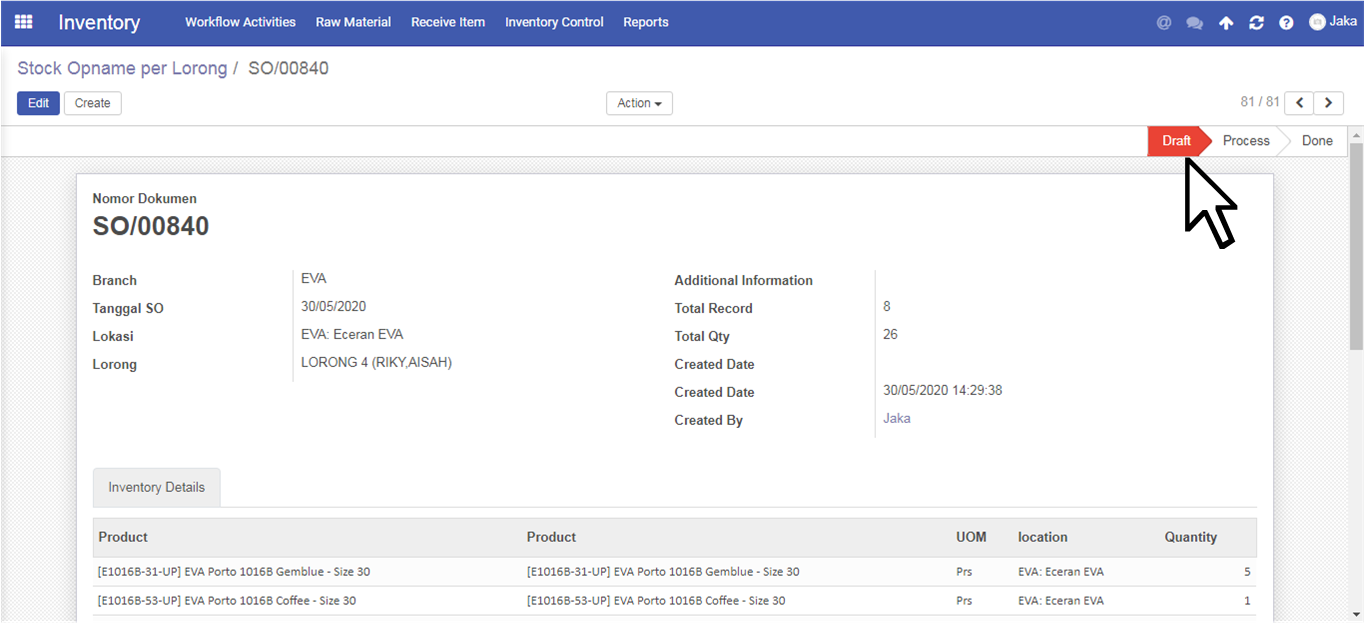The height and width of the screenshot is (623, 1365).
Task: Open the Jaka link under Created By
Action: coord(897,419)
